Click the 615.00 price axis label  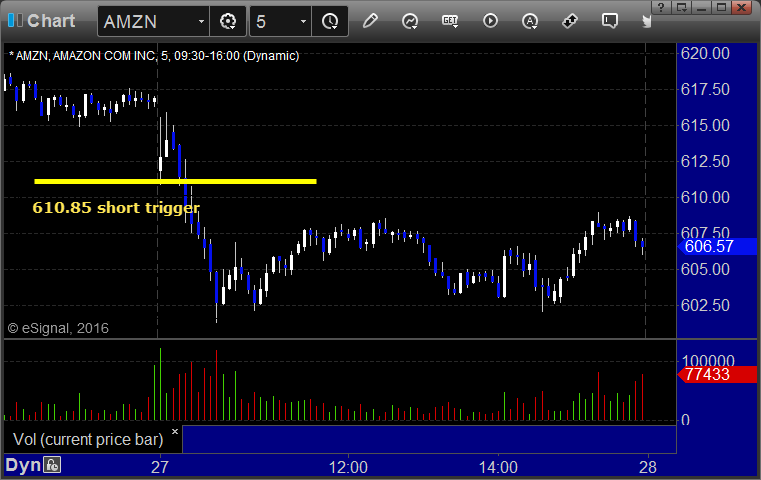705,125
